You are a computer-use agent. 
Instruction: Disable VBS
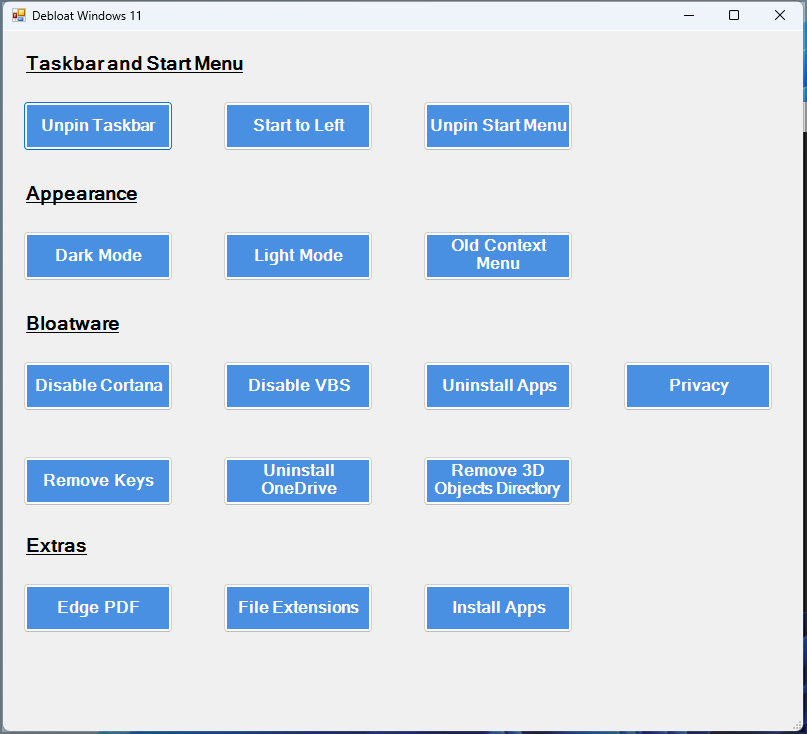pyautogui.click(x=297, y=386)
